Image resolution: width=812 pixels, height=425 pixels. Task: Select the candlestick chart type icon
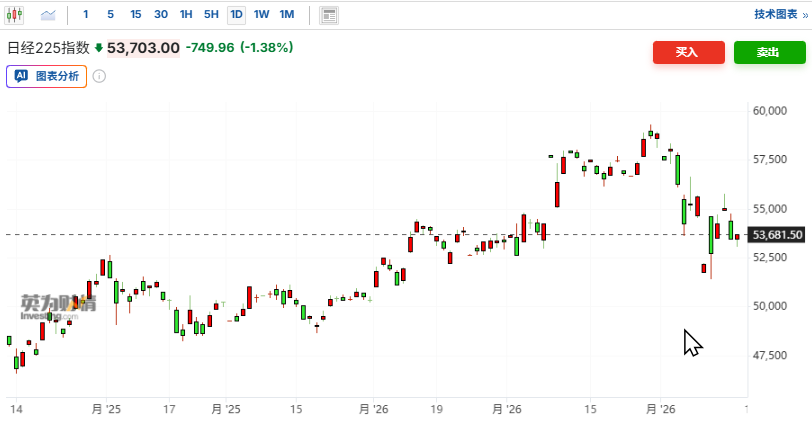[15, 15]
